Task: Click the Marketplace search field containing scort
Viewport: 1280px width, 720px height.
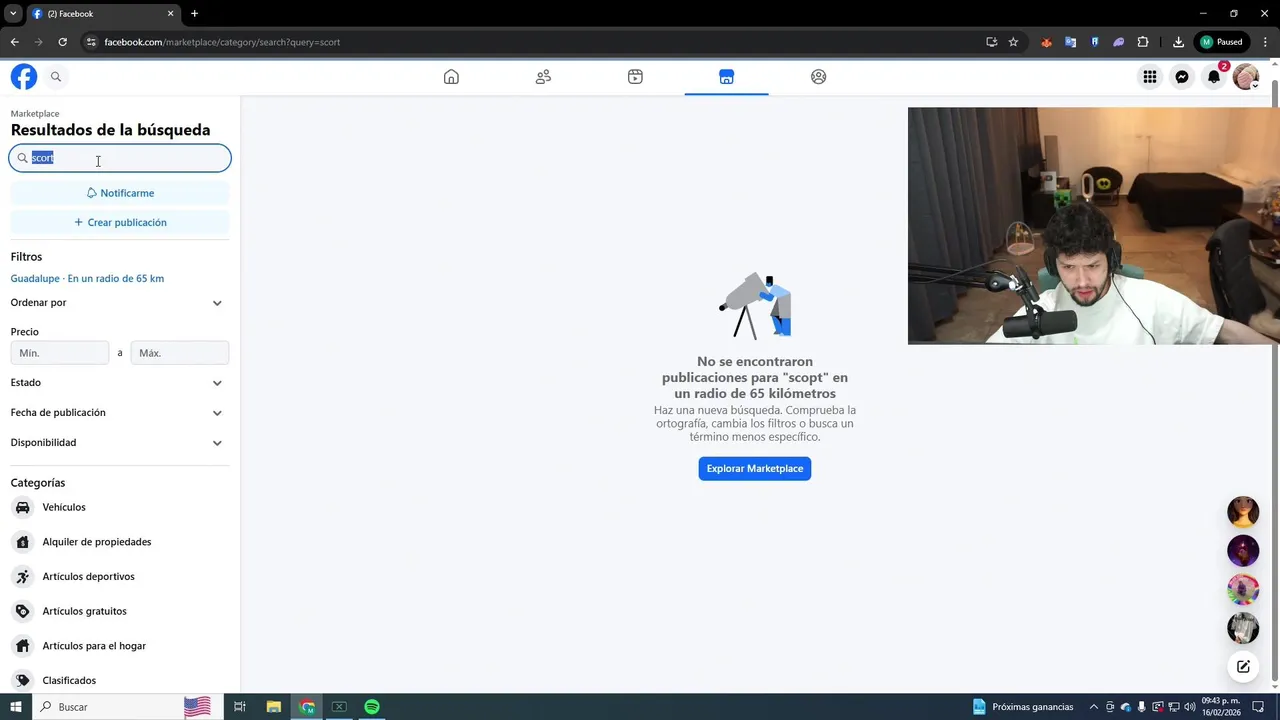Action: point(120,158)
